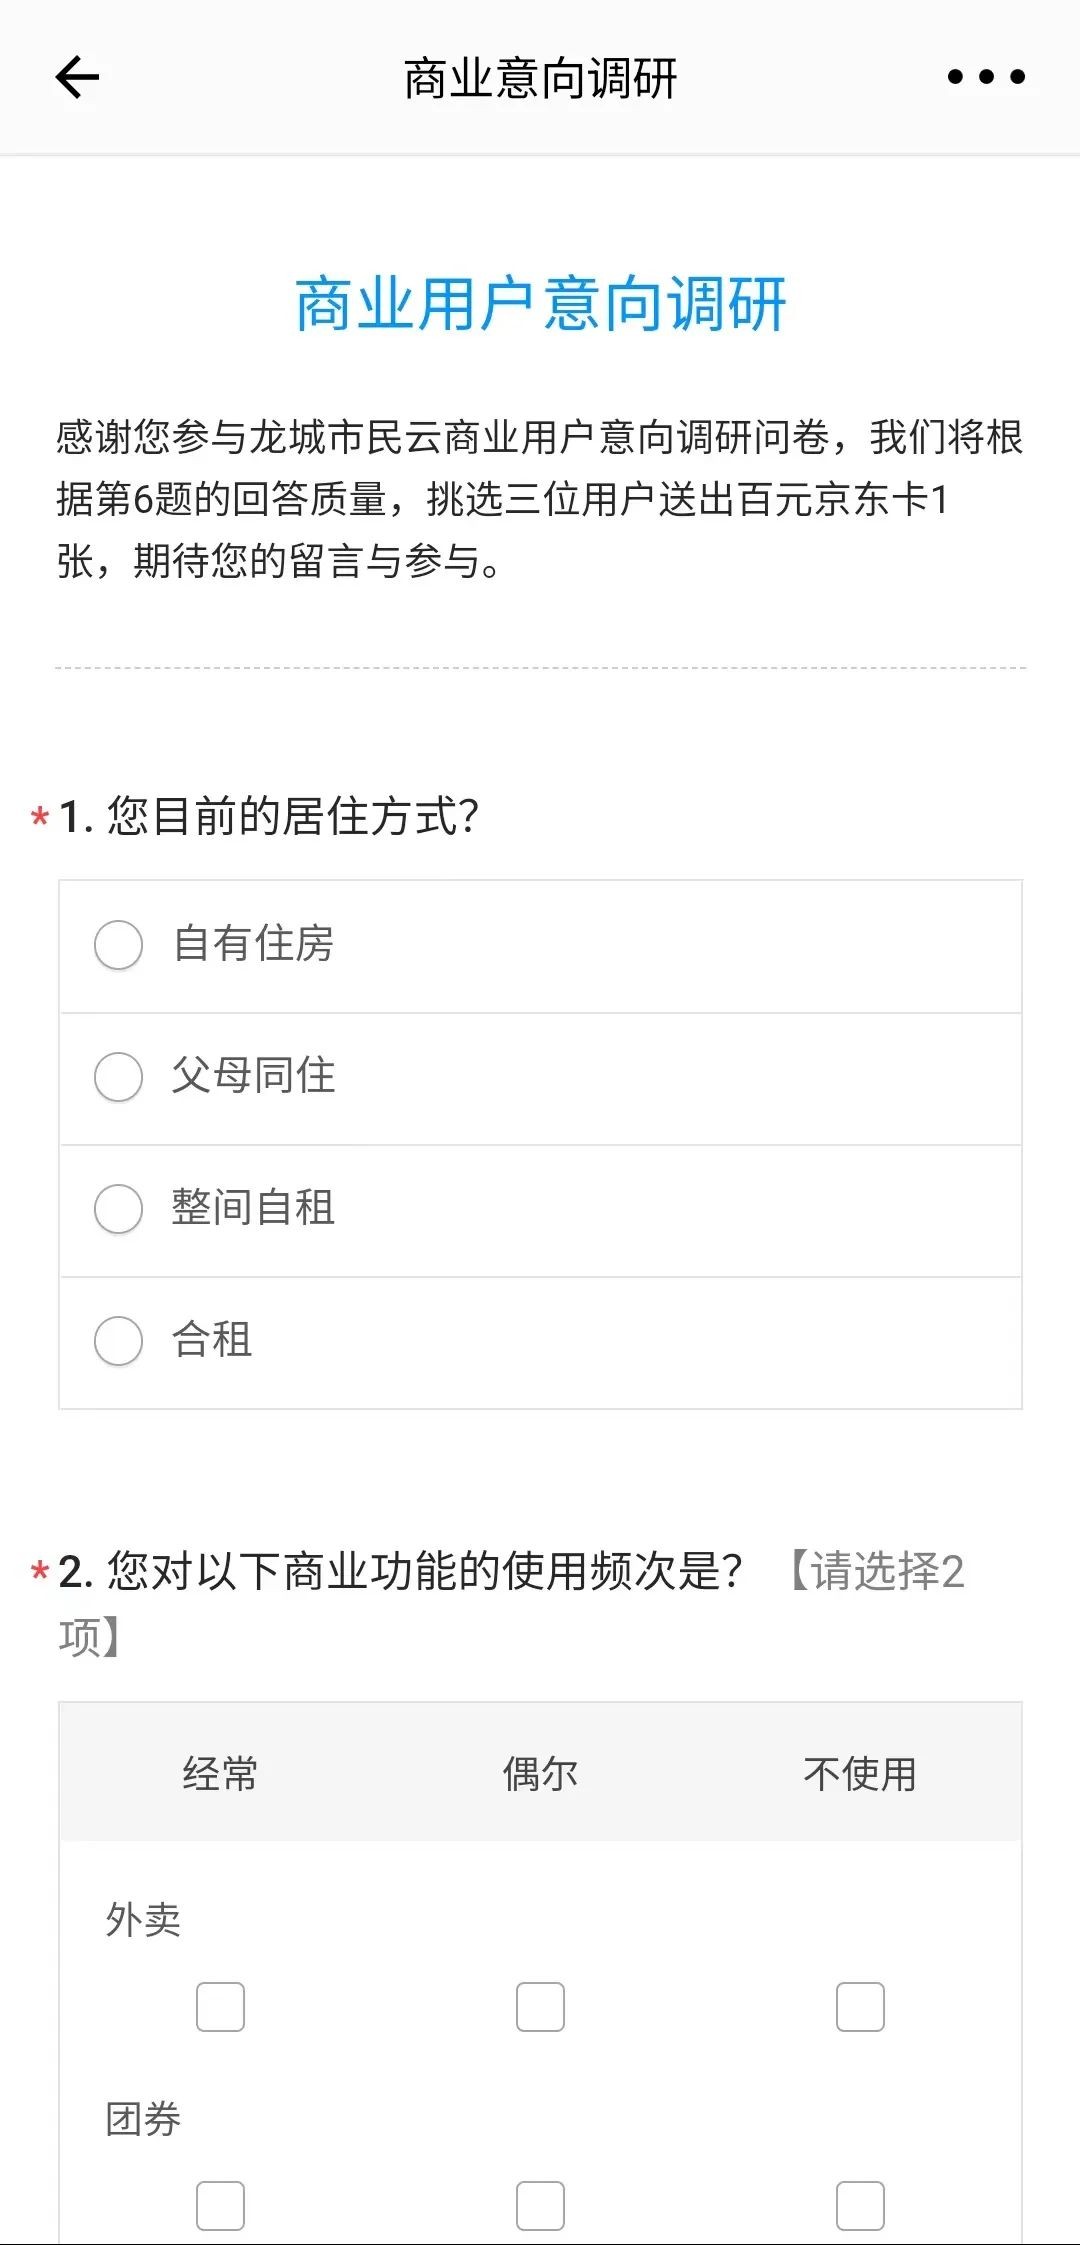Tick 偶尔 checkbox in 团券 row
The width and height of the screenshot is (1080, 2245).
point(540,2205)
